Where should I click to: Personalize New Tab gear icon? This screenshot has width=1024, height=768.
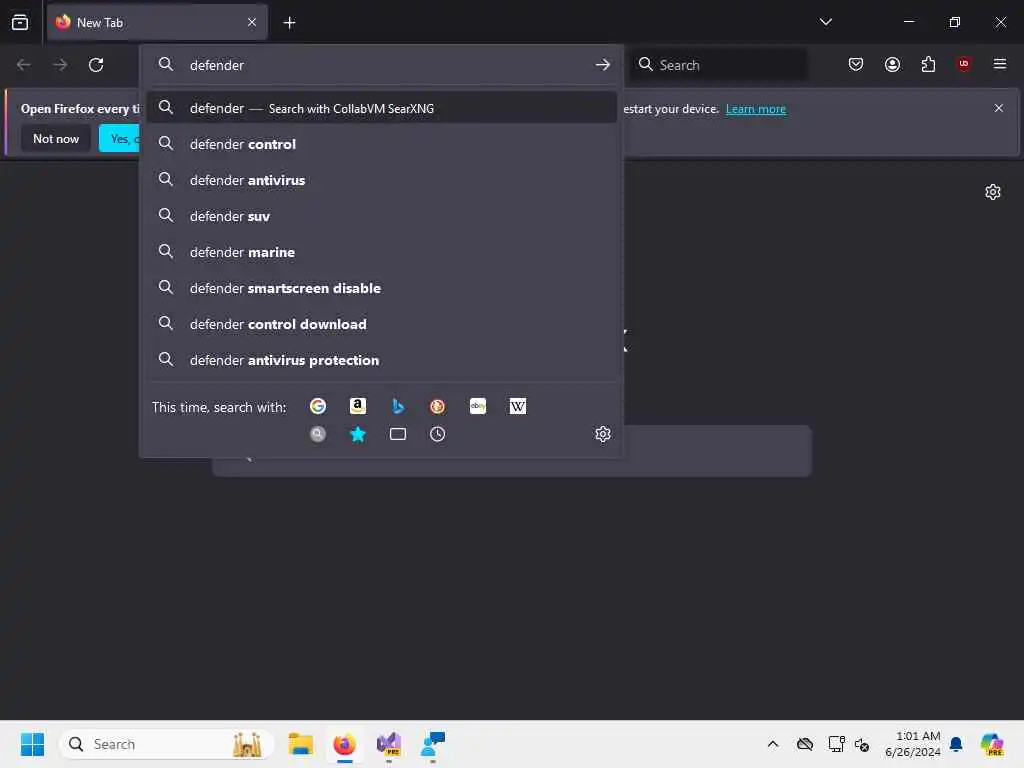pyautogui.click(x=993, y=192)
